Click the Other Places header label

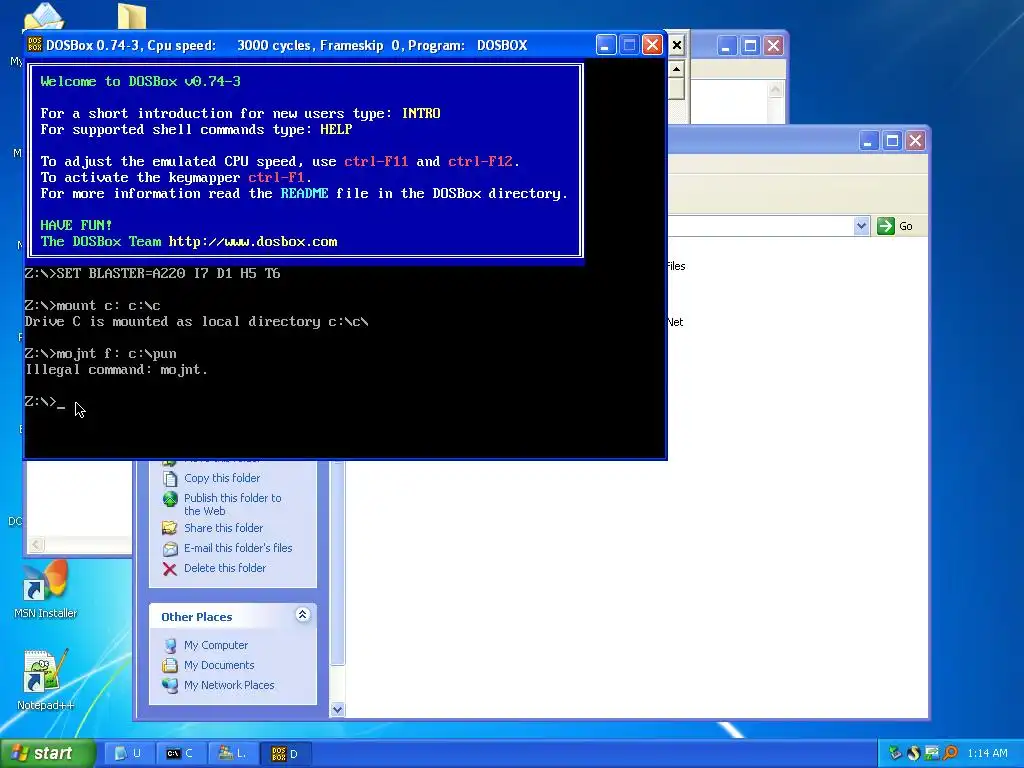pos(197,616)
